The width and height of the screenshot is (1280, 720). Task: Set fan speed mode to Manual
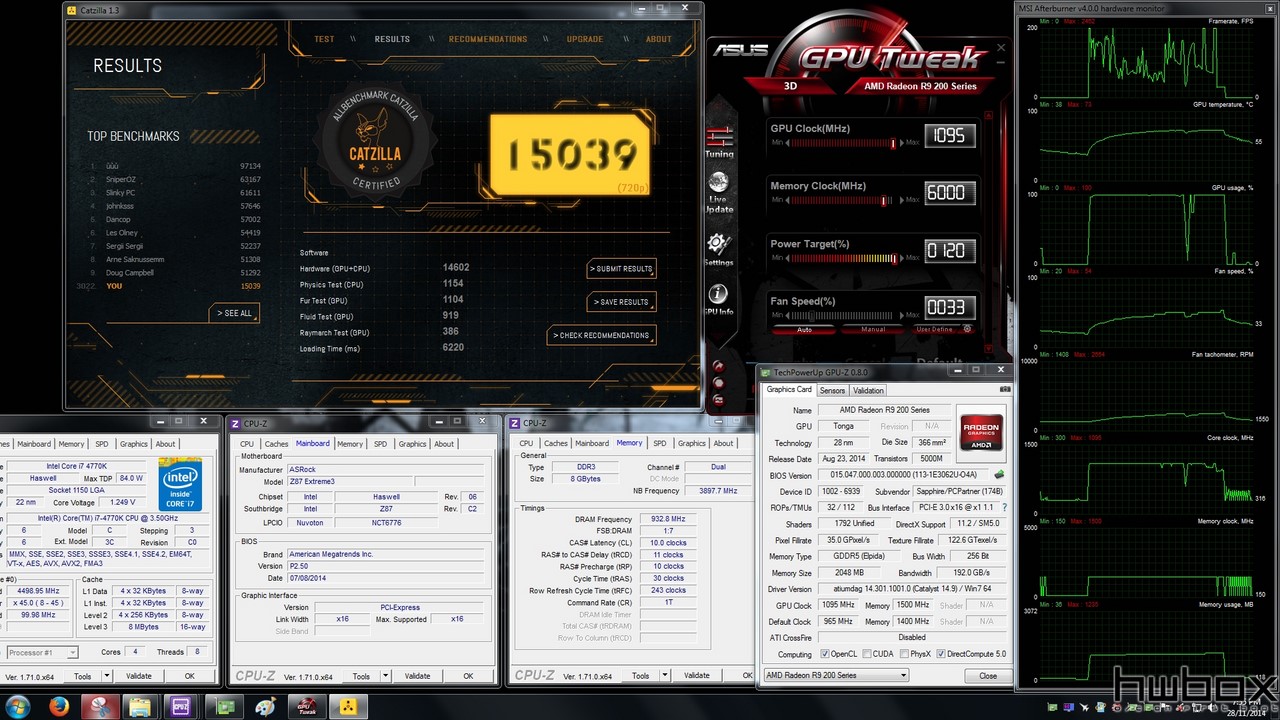click(873, 329)
